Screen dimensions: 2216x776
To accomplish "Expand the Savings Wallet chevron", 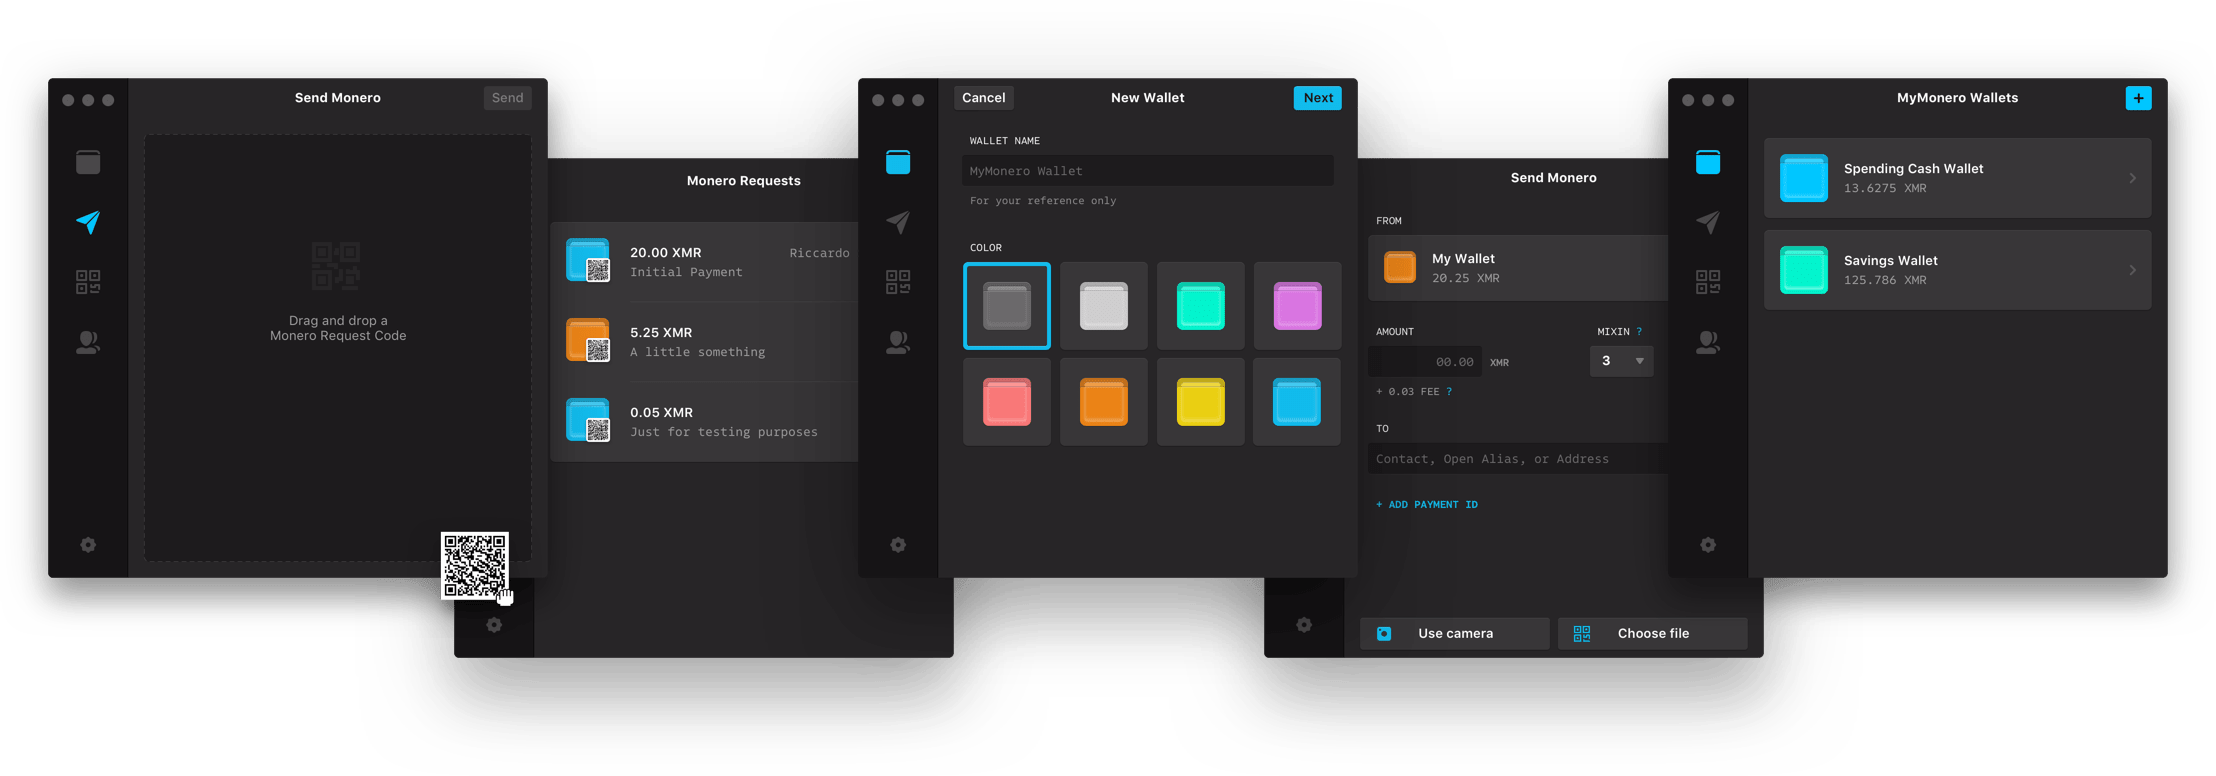I will (x=2132, y=270).
